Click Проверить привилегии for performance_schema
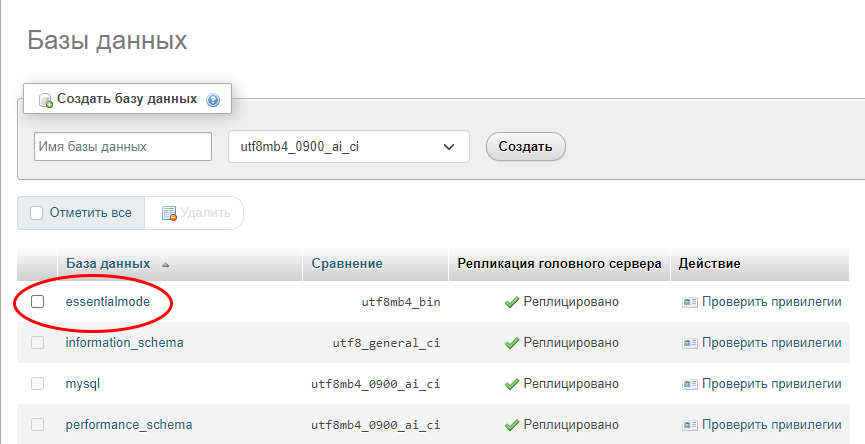This screenshot has height=444, width=865. tap(771, 425)
